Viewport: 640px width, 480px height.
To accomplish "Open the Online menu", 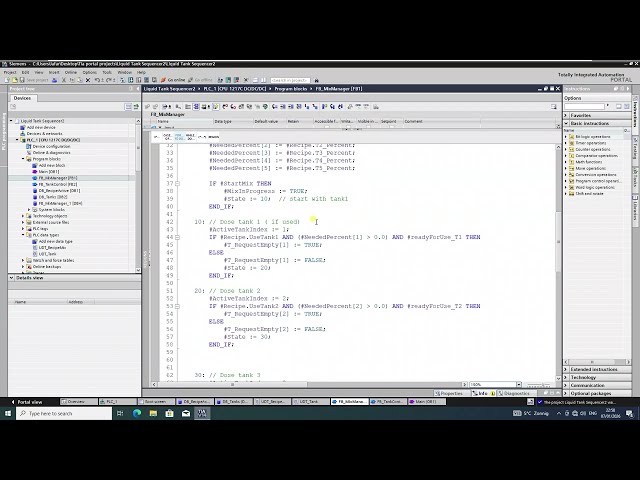I will pyautogui.click(x=71, y=72).
